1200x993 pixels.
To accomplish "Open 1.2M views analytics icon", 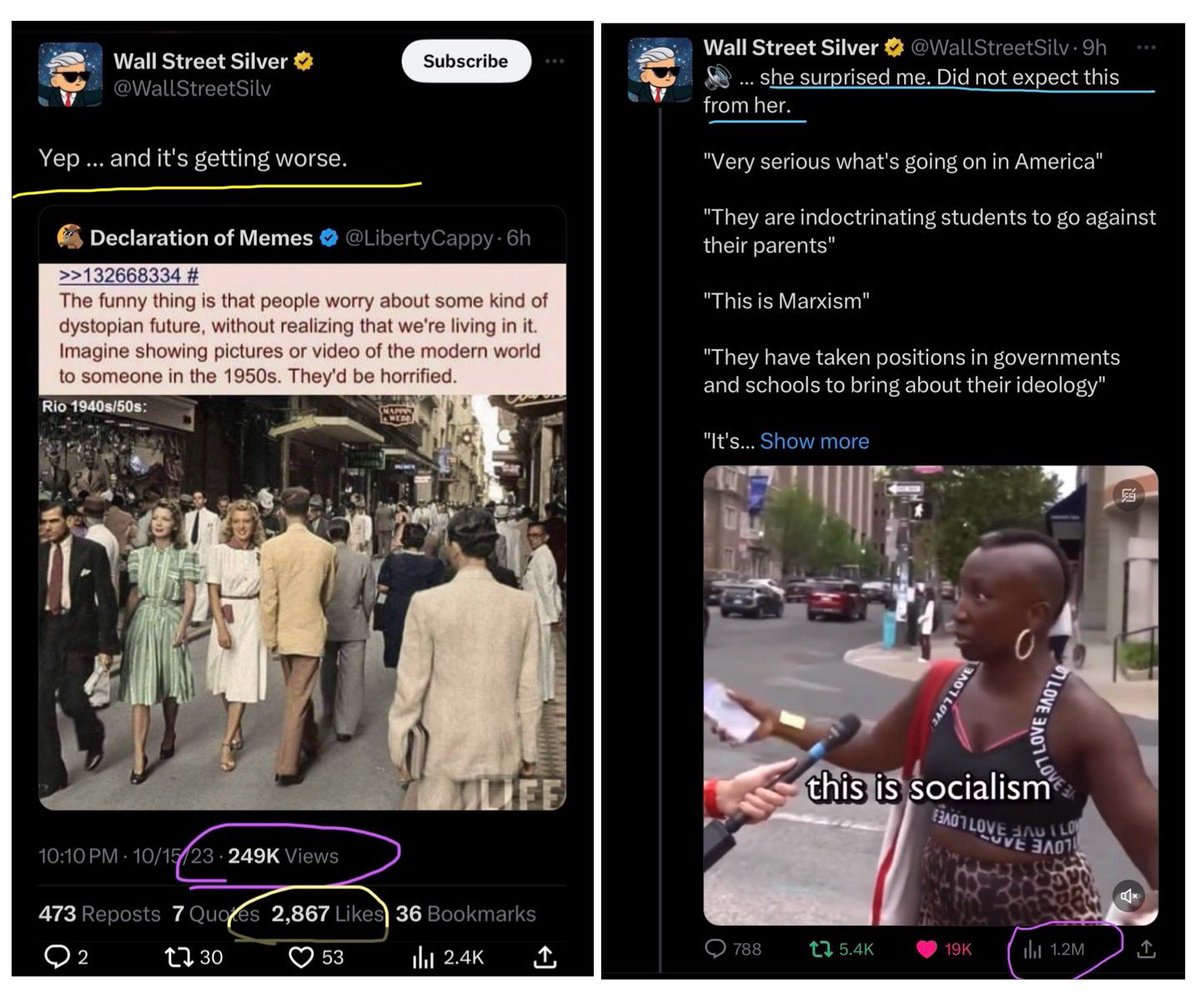I will 1031,948.
